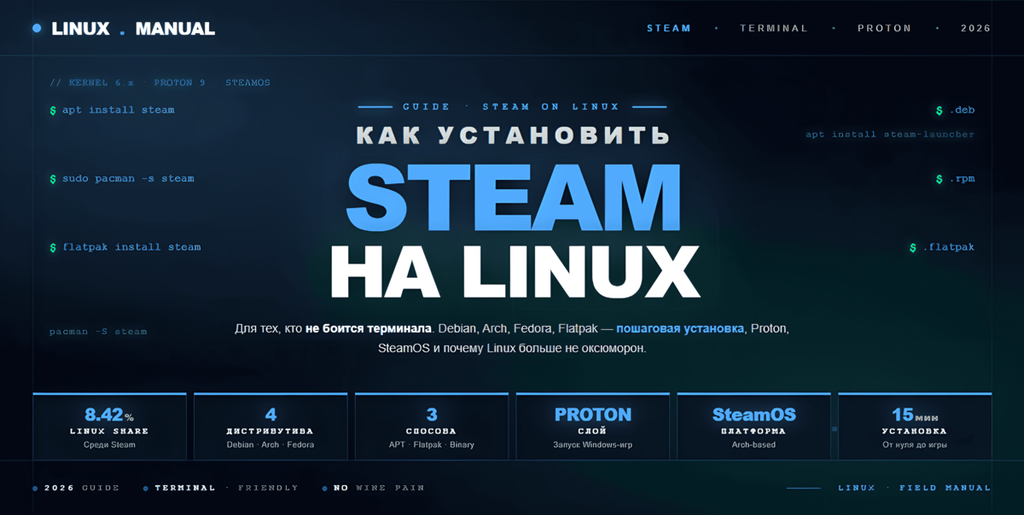Screen dimensions: 1024x515
Task: Click the large blue STEAM headline
Action: coord(513,196)
